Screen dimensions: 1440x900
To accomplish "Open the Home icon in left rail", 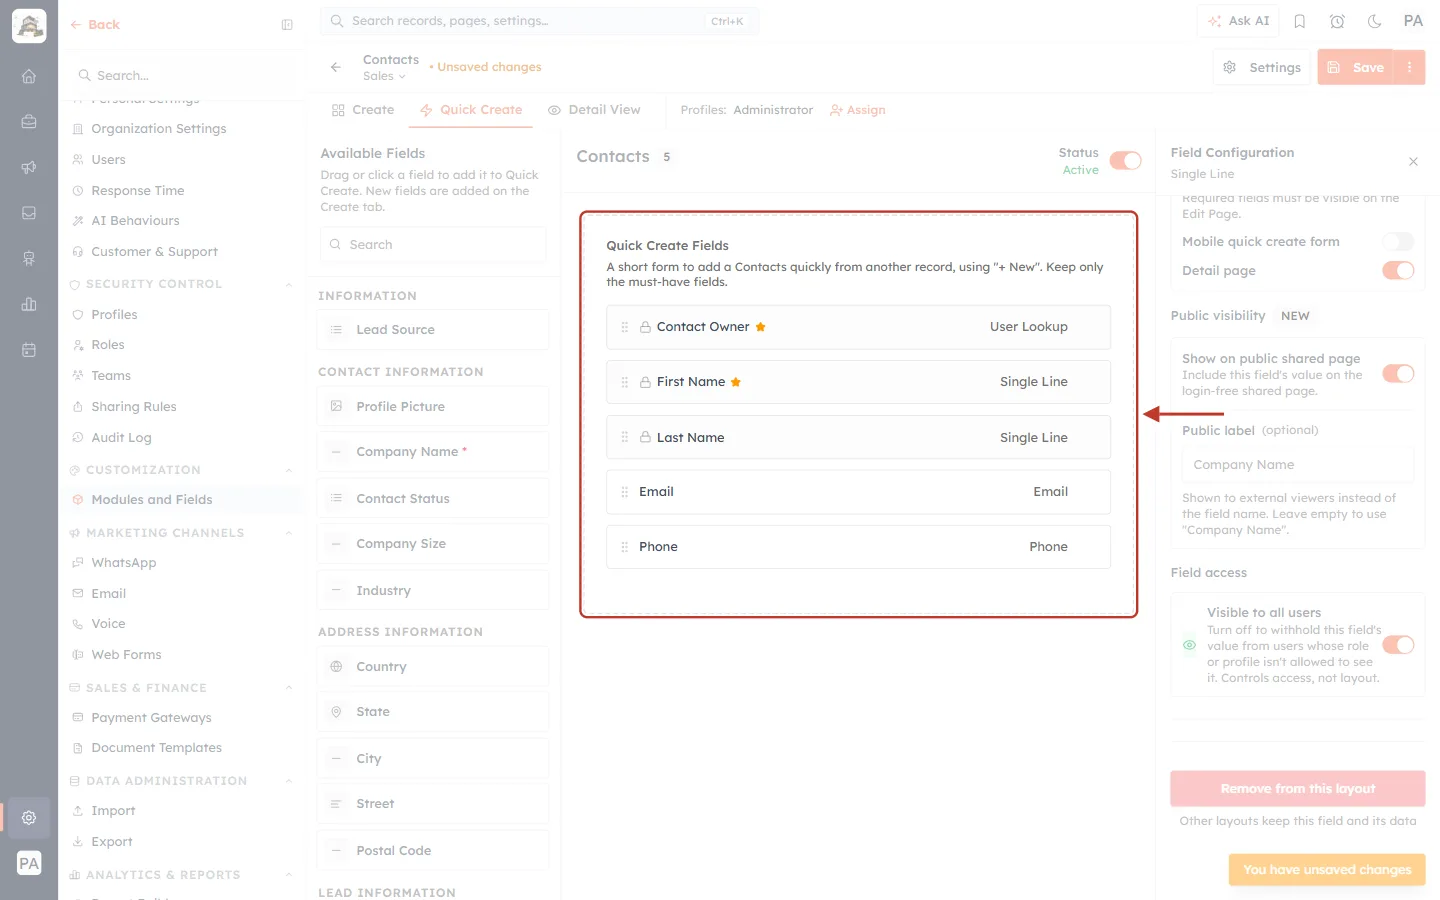I will pos(29,76).
